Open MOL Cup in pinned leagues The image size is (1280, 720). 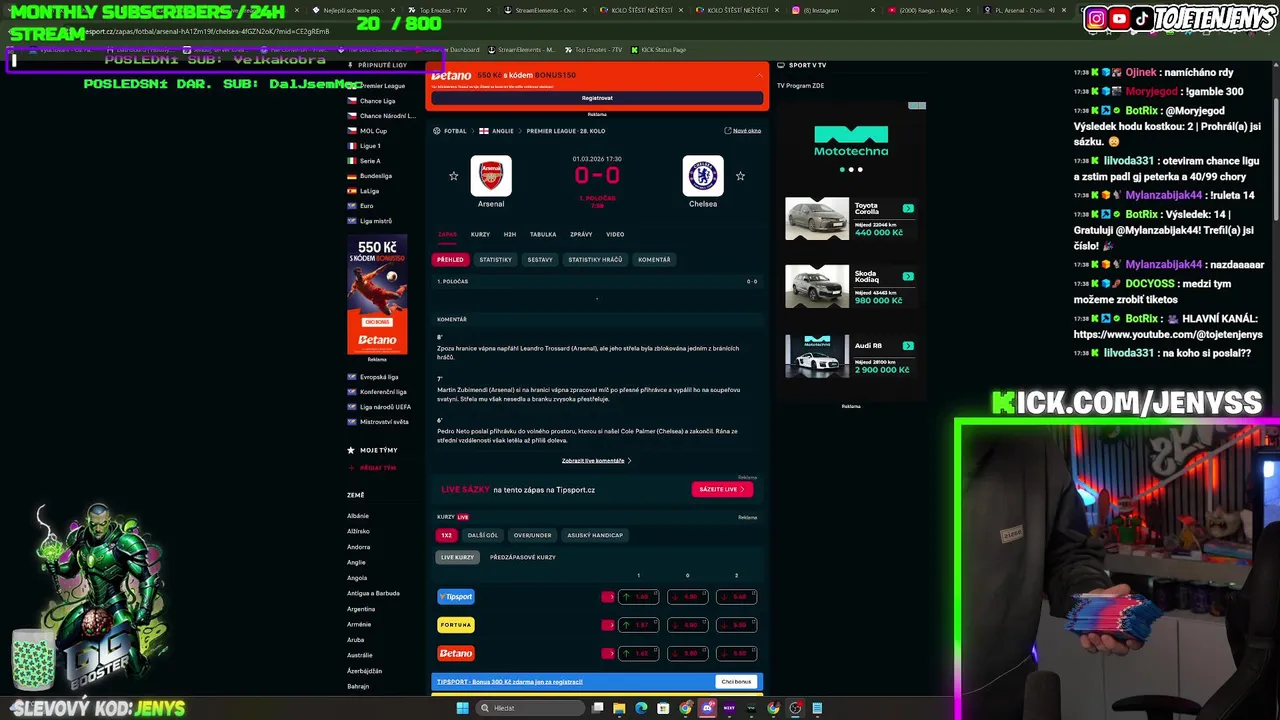[373, 131]
